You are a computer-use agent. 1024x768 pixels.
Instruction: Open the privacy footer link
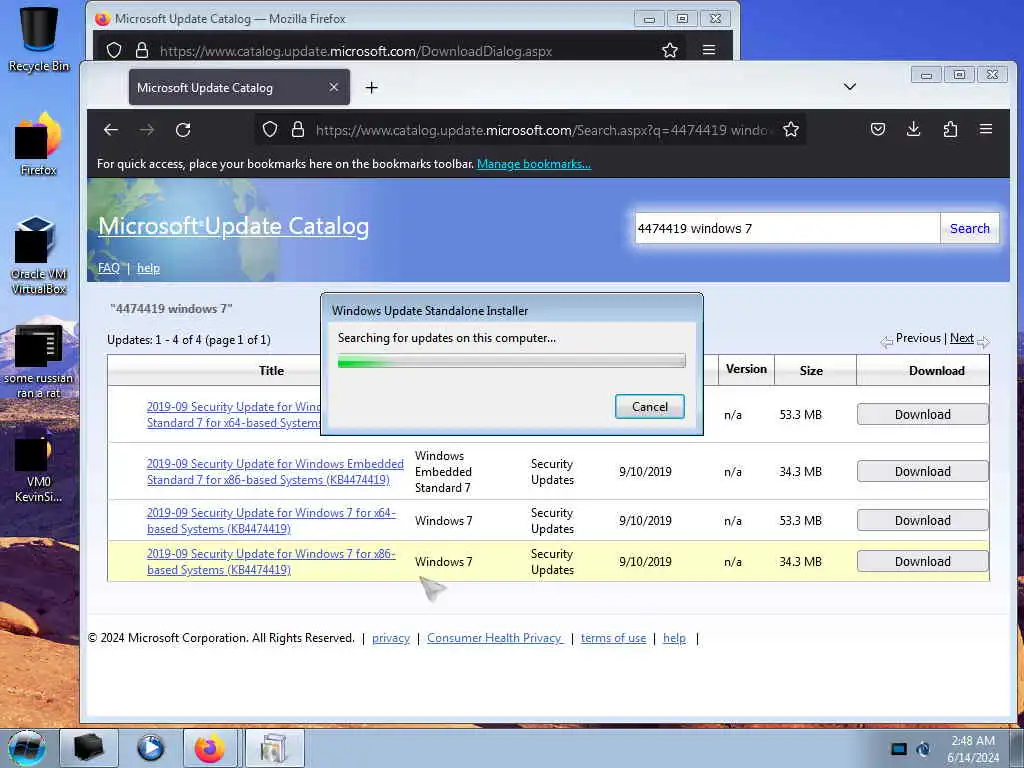(391, 638)
